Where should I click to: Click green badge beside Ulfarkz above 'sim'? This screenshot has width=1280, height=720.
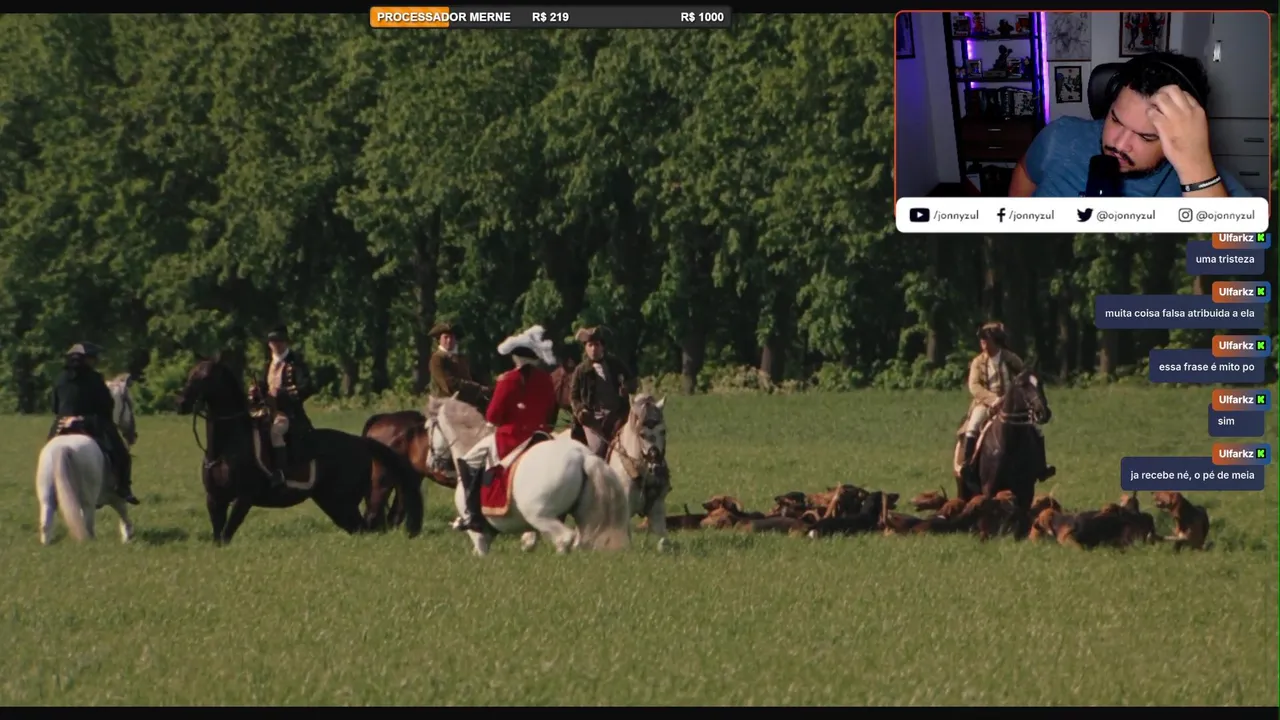(x=1261, y=400)
